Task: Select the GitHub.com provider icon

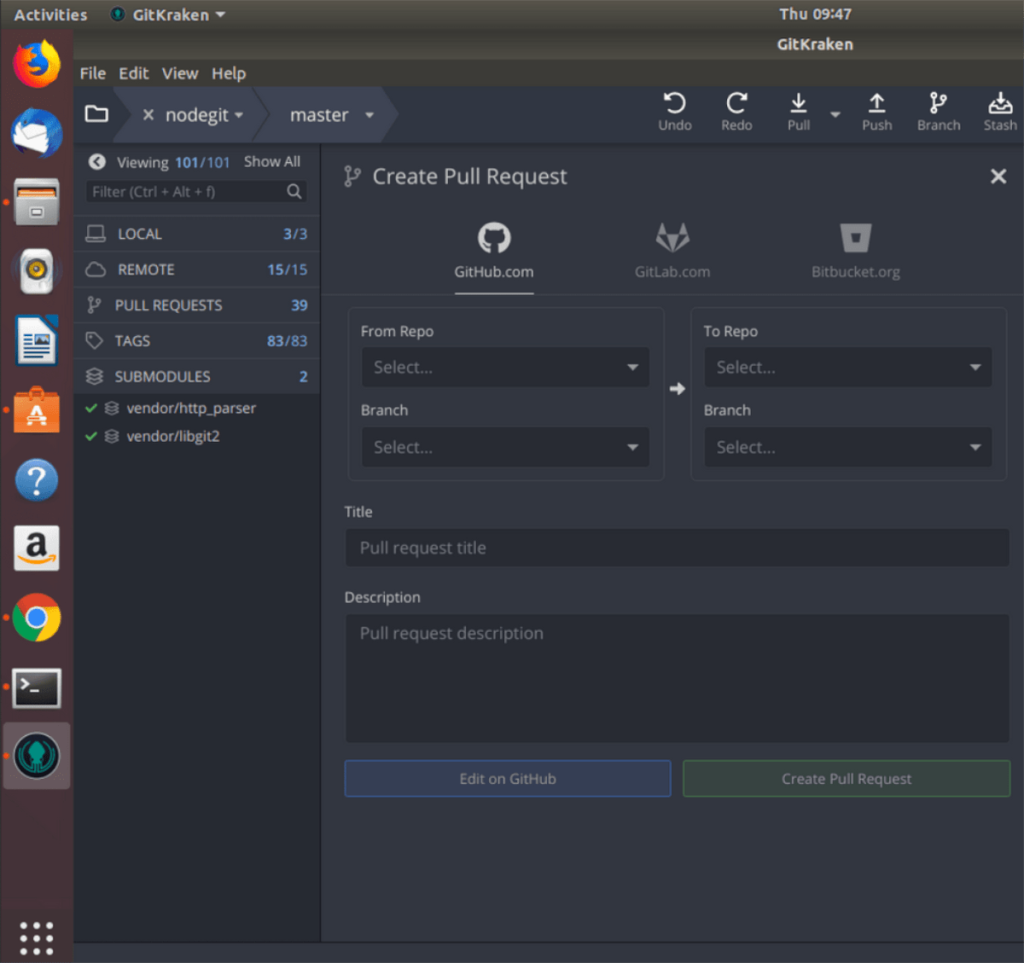Action: click(493, 248)
